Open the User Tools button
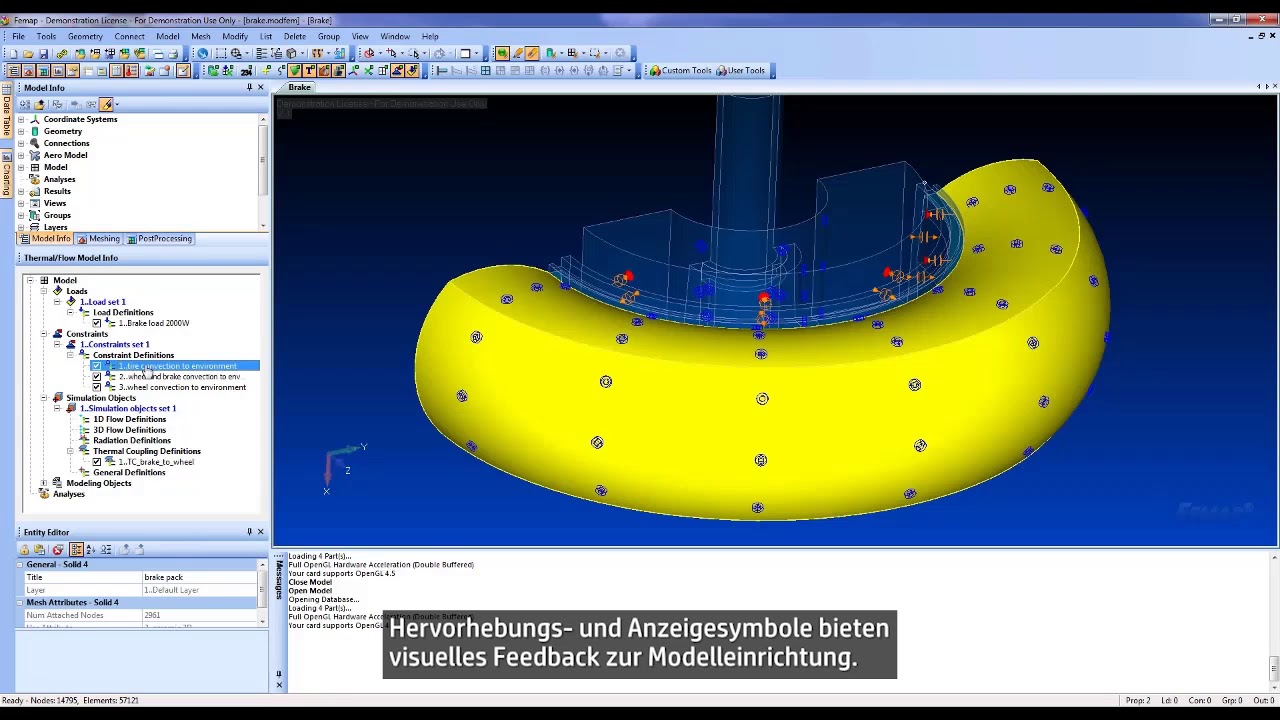This screenshot has height=720, width=1280. [741, 71]
